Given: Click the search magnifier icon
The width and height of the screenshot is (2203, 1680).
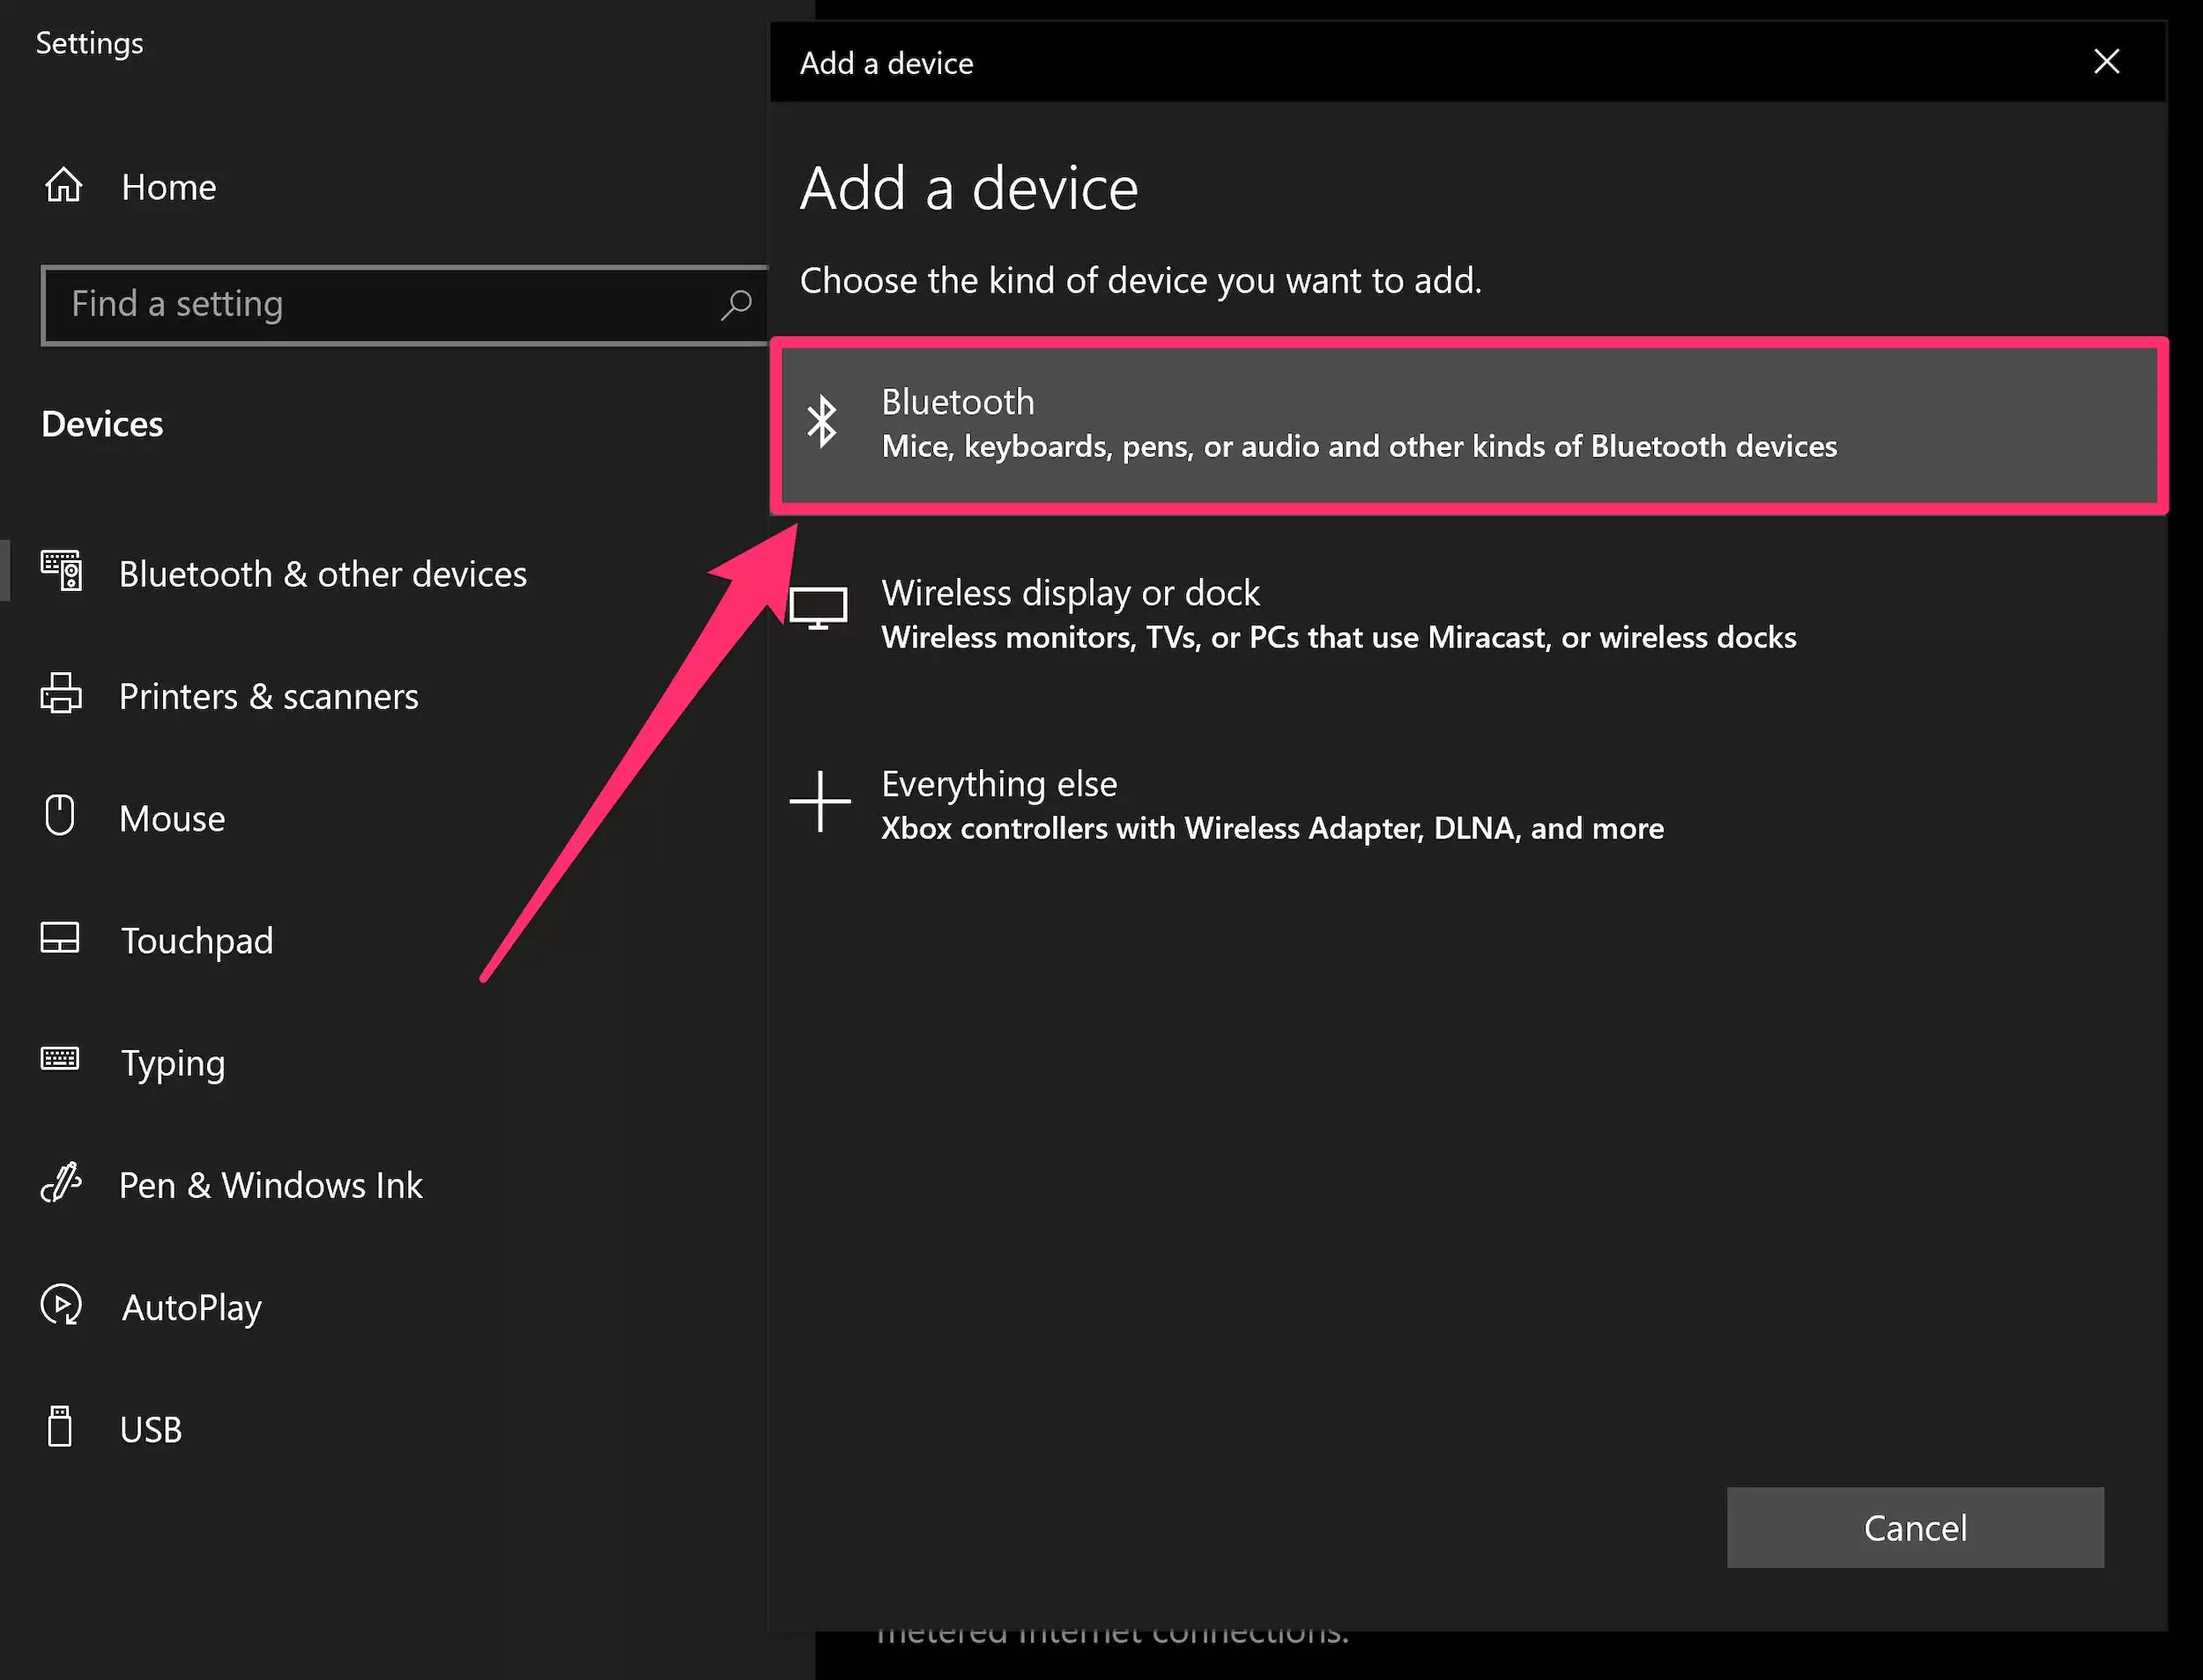Looking at the screenshot, I should tap(736, 304).
